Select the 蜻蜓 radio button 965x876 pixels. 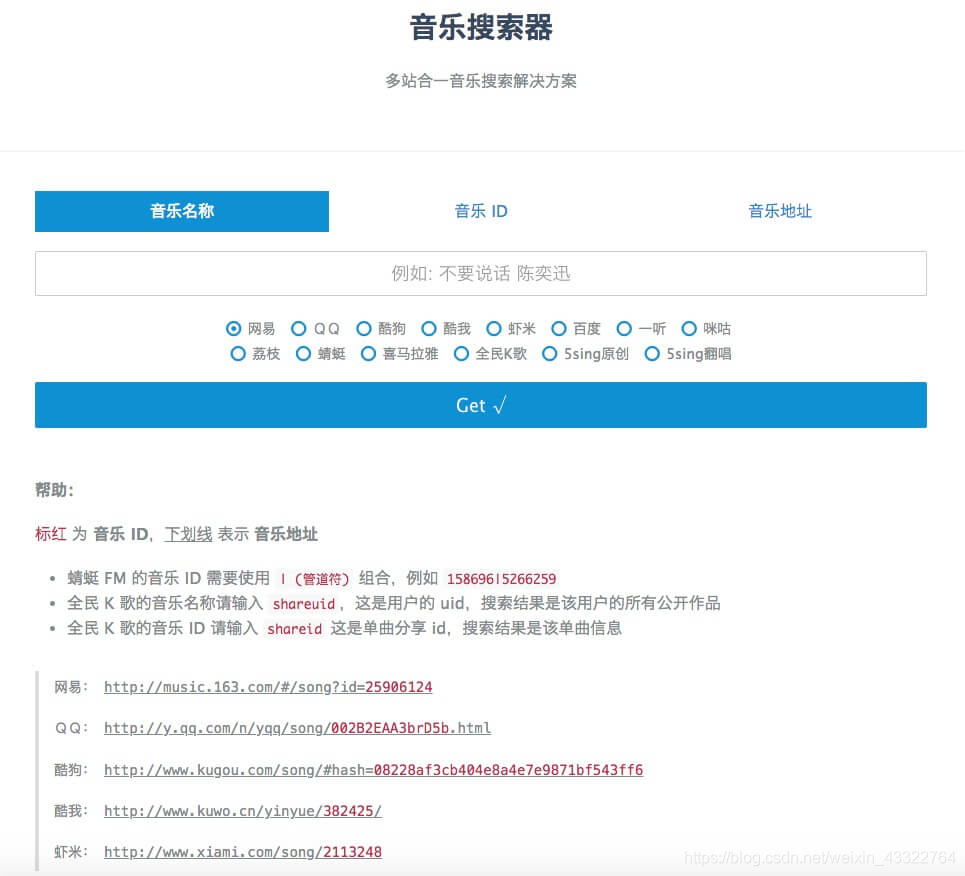coord(304,354)
